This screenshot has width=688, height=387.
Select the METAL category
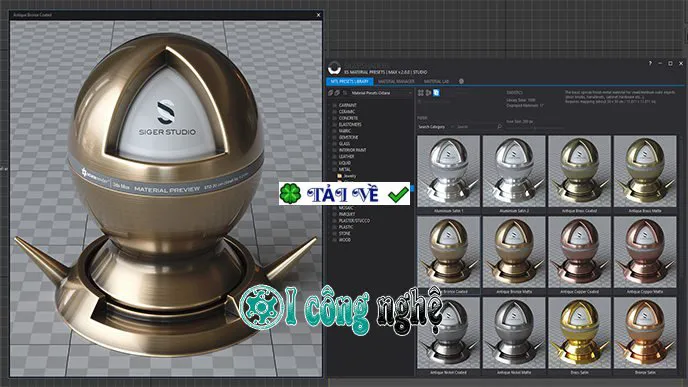(x=344, y=169)
